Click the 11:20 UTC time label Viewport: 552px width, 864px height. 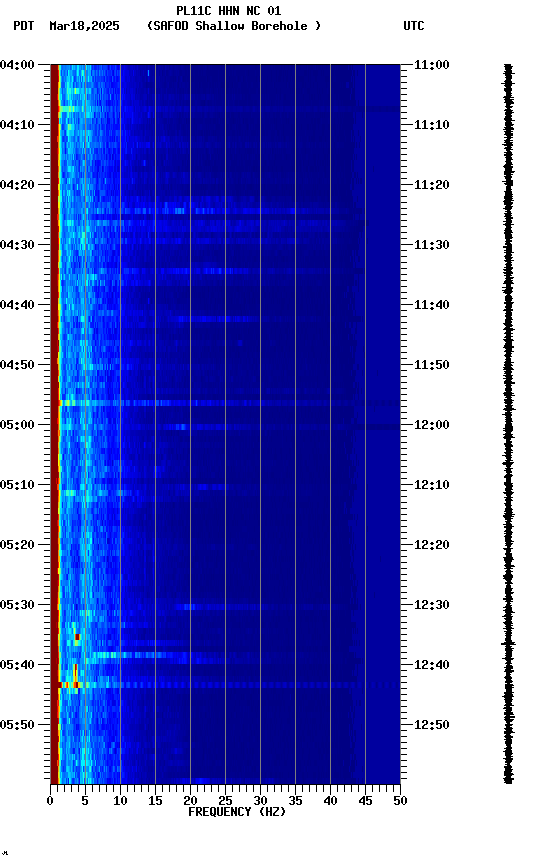(432, 185)
